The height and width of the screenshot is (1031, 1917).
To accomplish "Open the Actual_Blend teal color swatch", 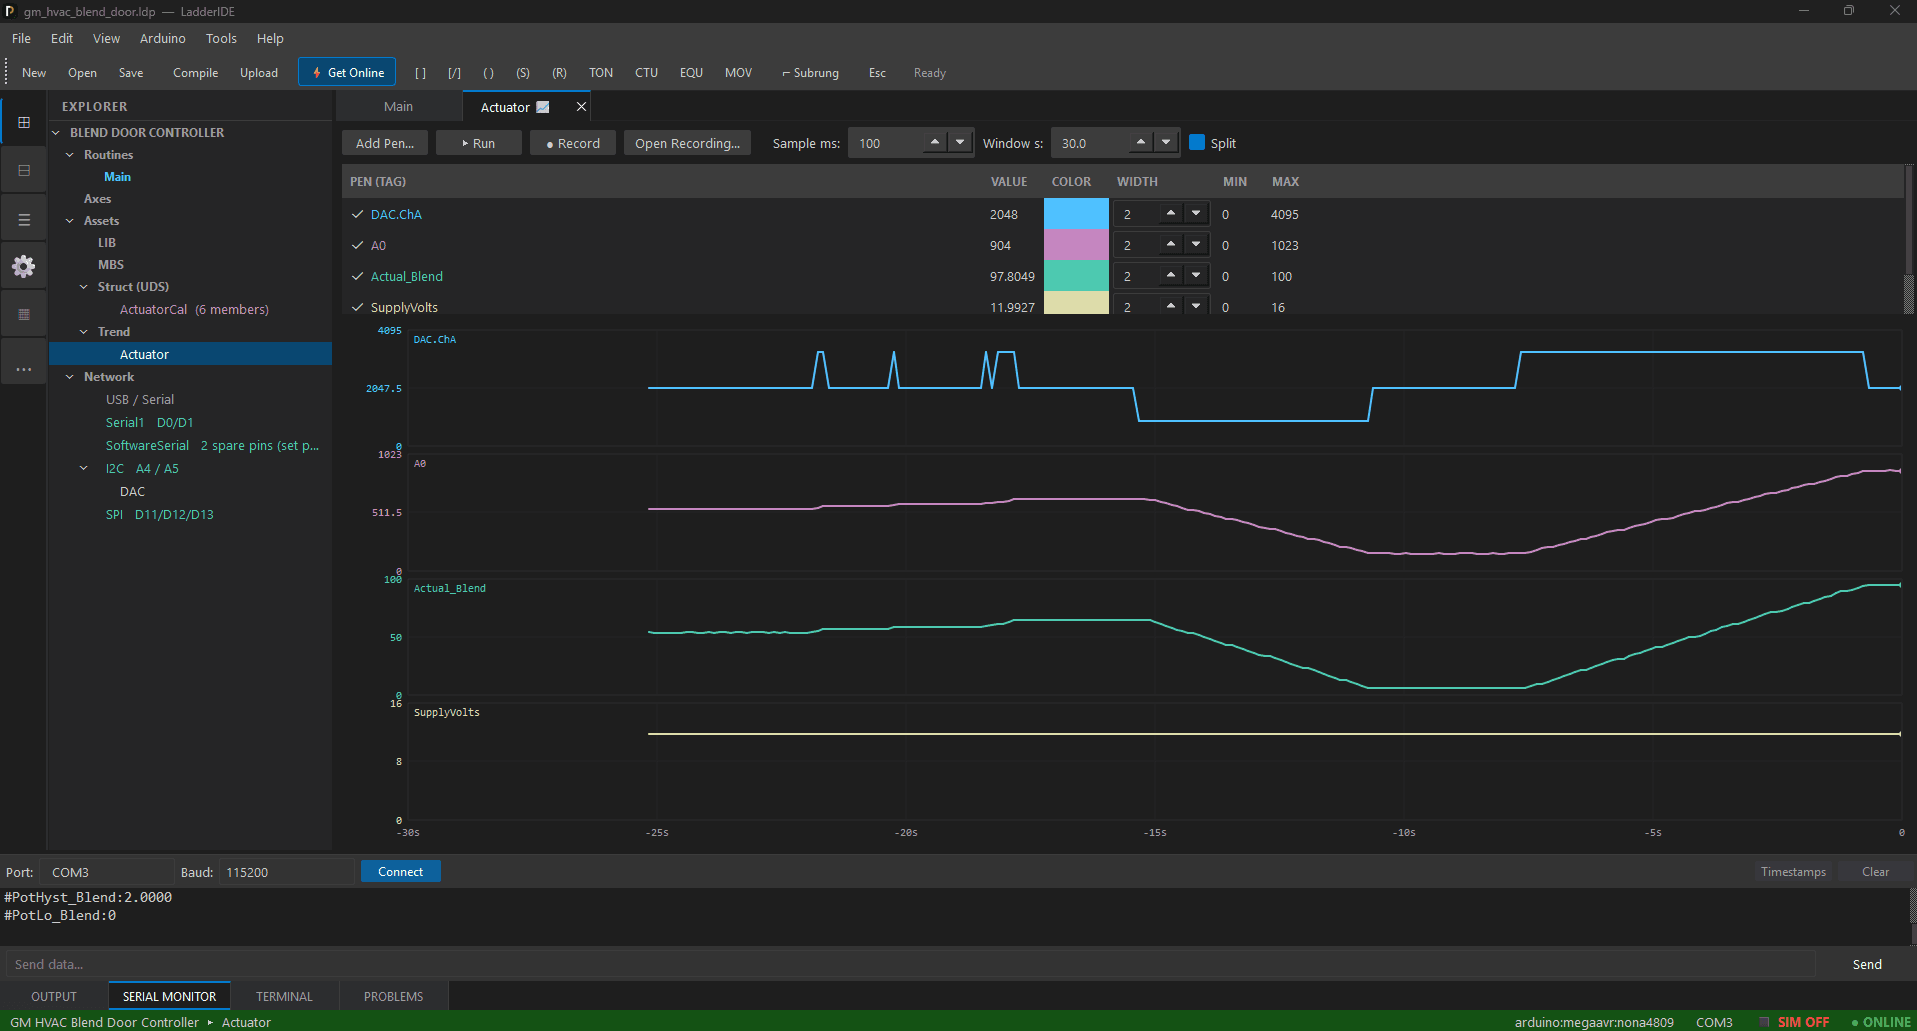I will coord(1076,276).
